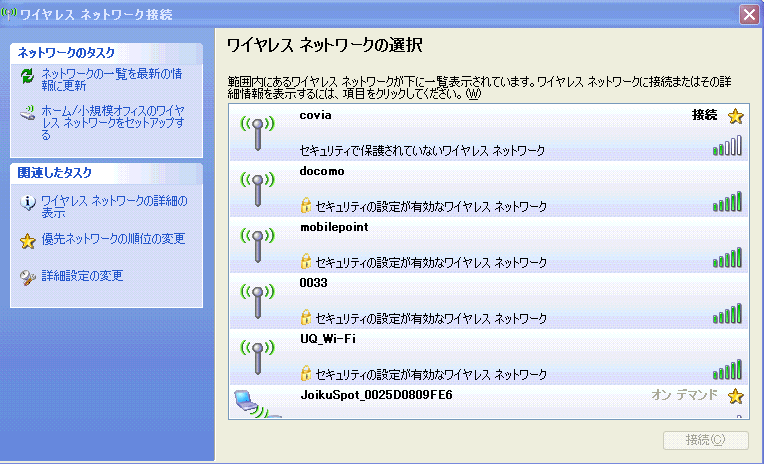Select the docomo network name

click(322, 171)
